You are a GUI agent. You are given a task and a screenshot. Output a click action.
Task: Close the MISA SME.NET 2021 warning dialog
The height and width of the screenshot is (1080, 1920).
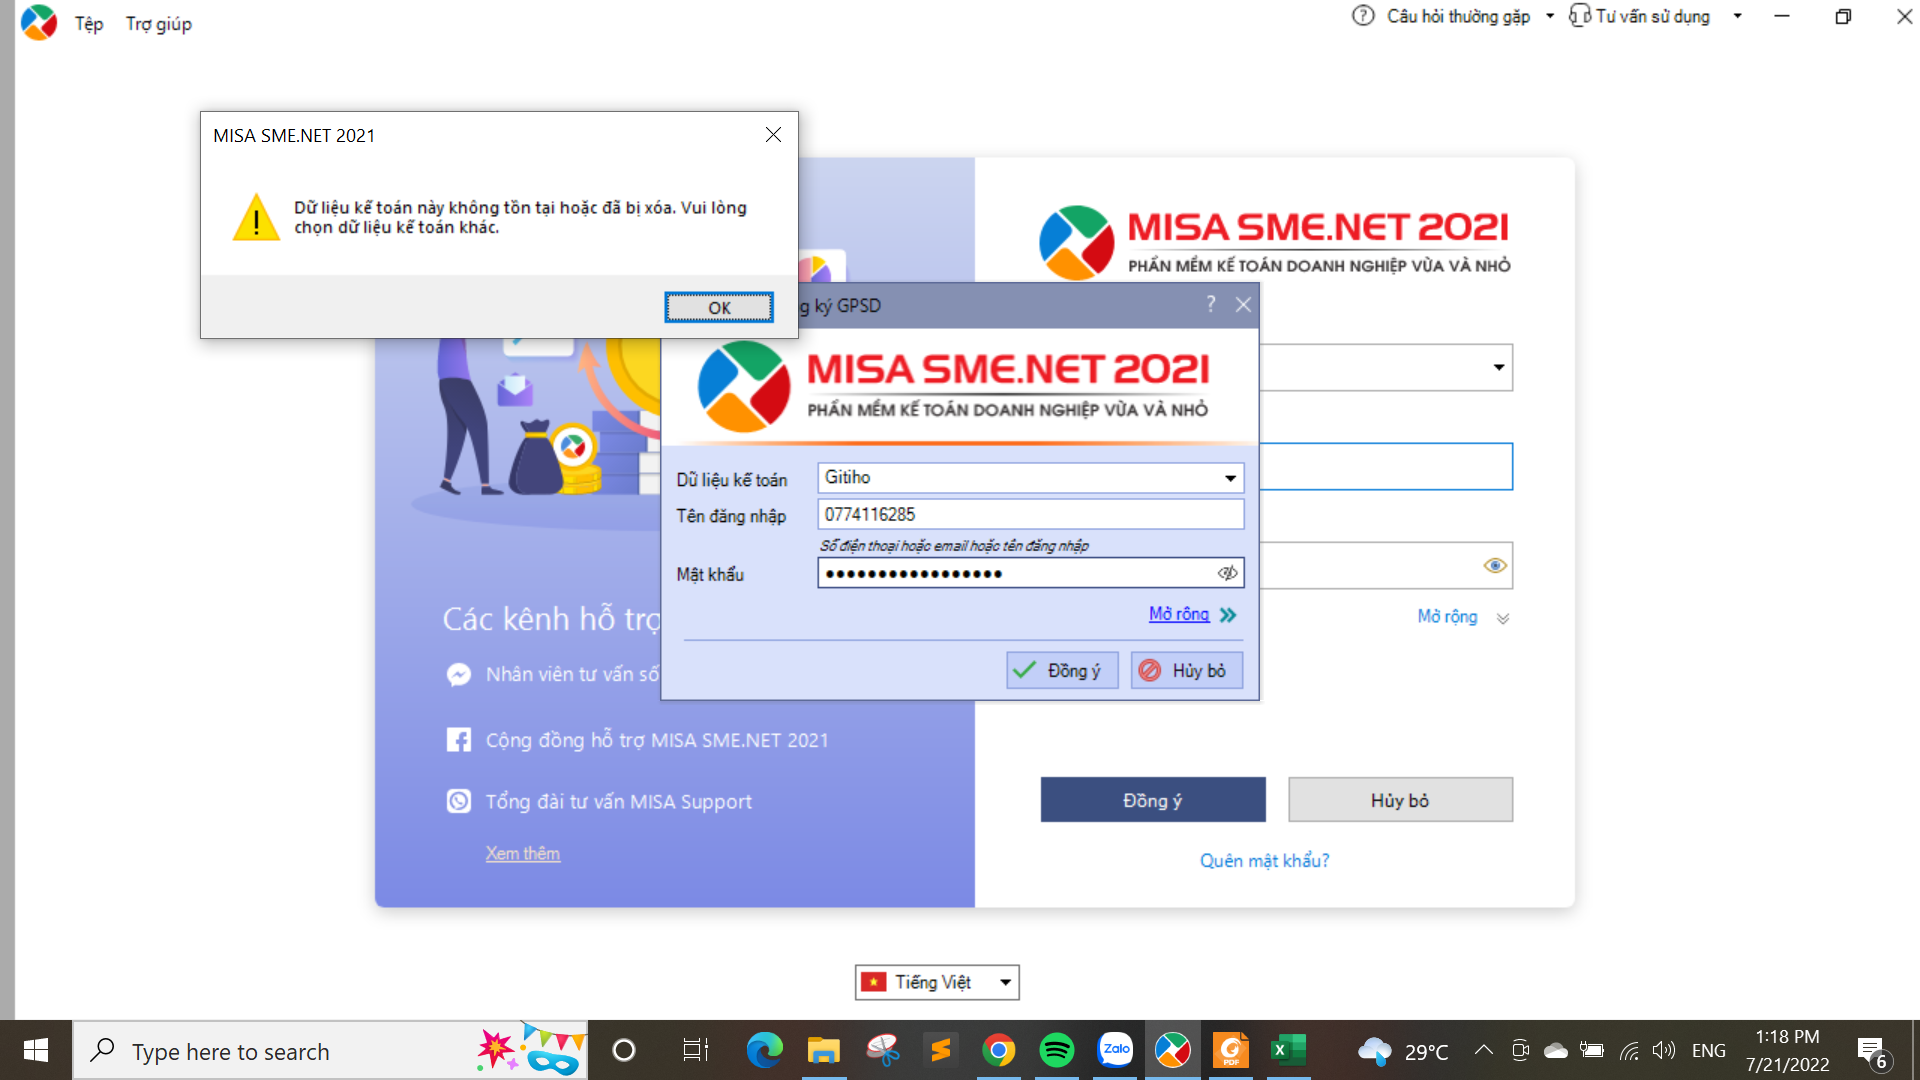pyautogui.click(x=773, y=135)
